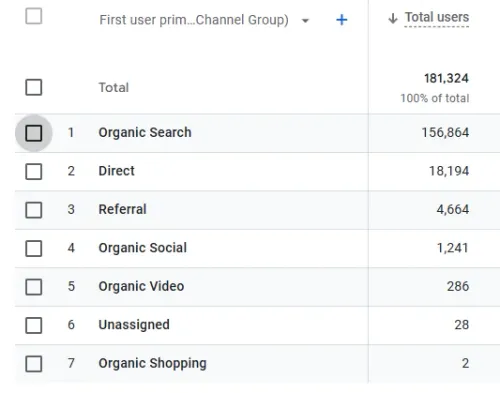Click the First user primary channel header text
The image size is (500, 393).
pyautogui.click(x=194, y=20)
